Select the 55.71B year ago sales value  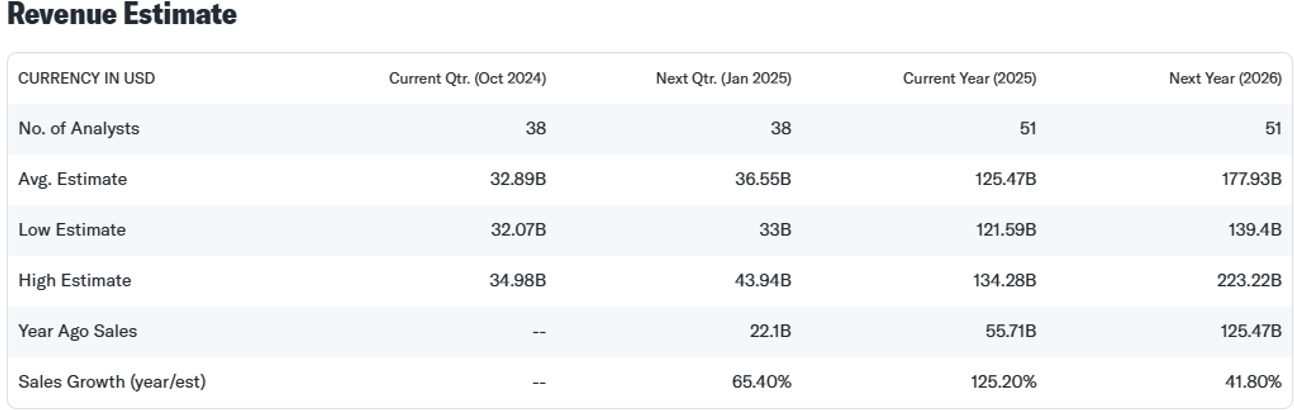pos(1009,331)
